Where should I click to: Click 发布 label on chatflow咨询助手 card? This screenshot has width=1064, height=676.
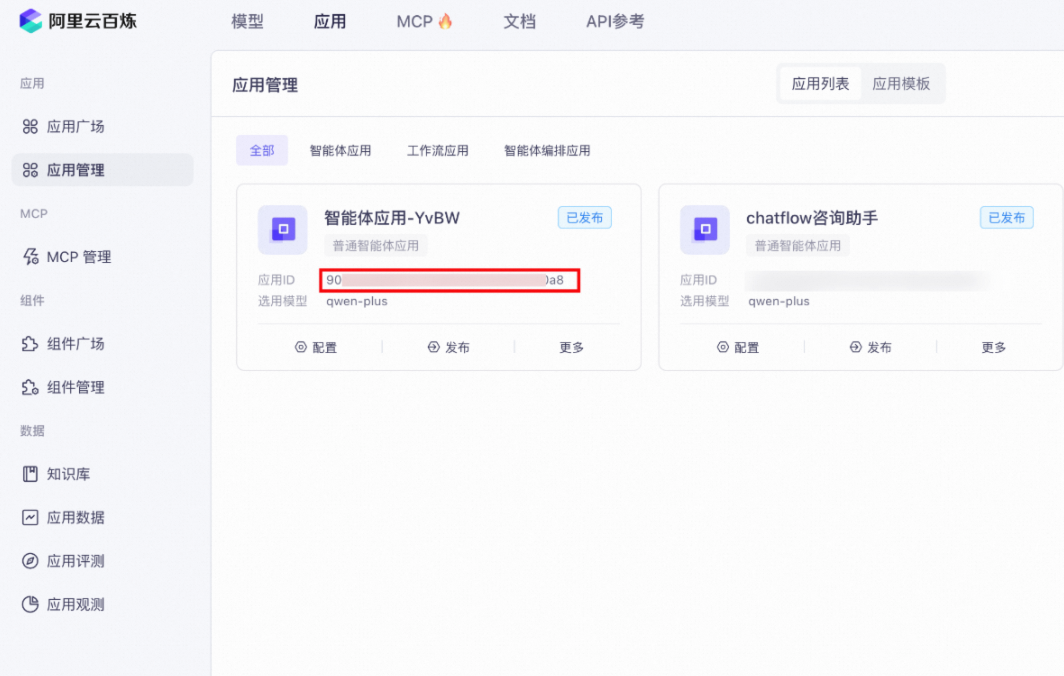point(879,348)
